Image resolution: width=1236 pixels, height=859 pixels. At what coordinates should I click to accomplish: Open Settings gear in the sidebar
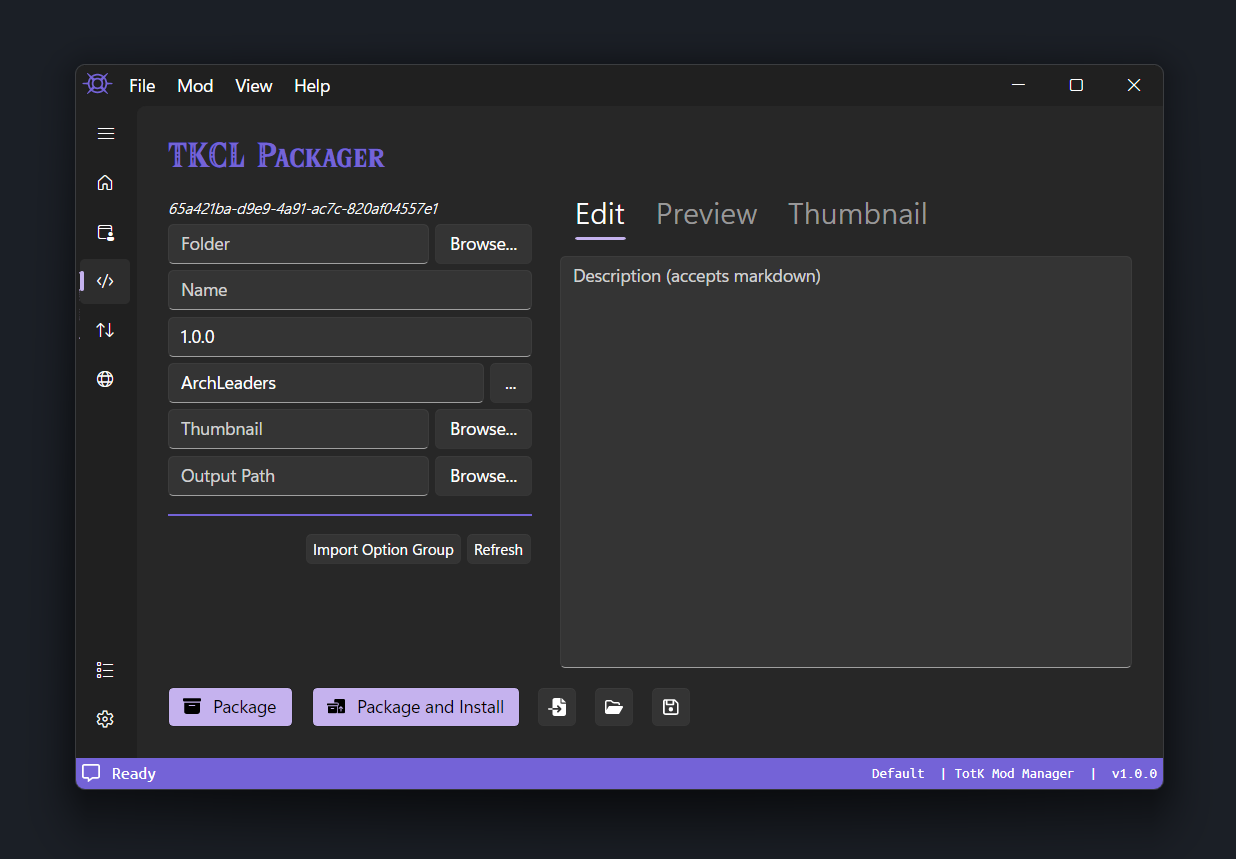(x=105, y=719)
